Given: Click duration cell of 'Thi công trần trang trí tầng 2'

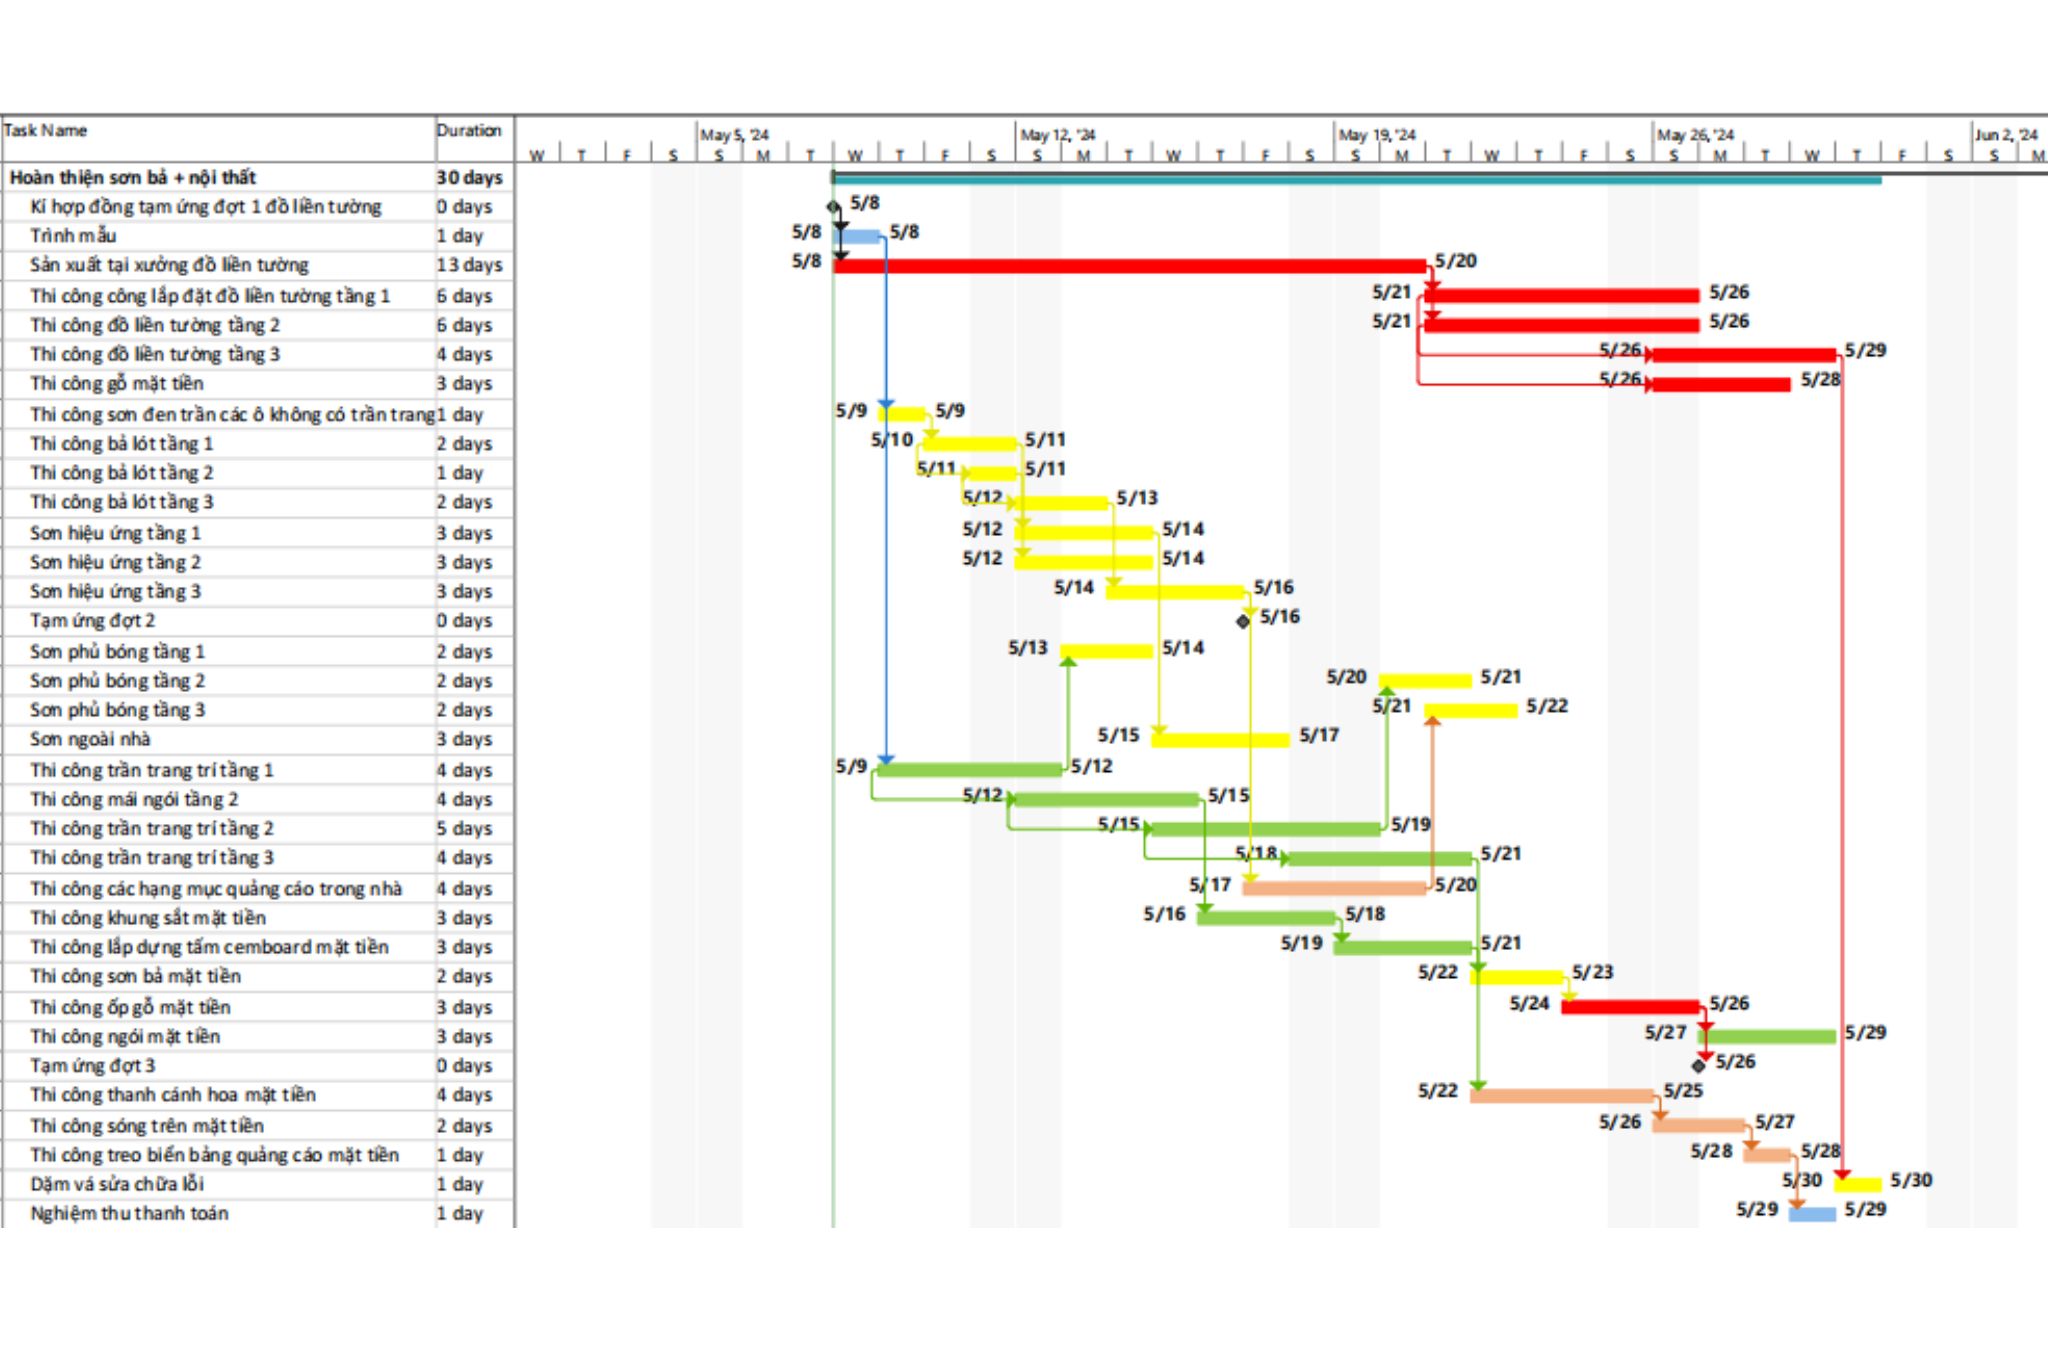Looking at the screenshot, I should tap(464, 828).
